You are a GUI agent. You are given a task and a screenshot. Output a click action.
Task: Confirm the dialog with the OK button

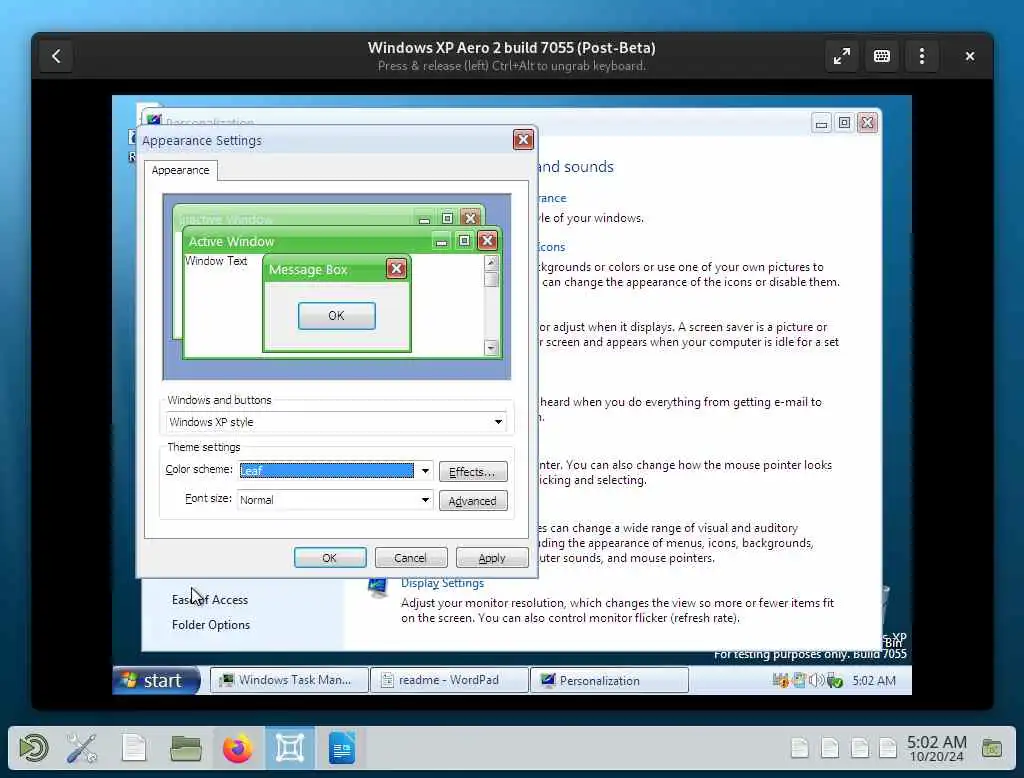(330, 558)
